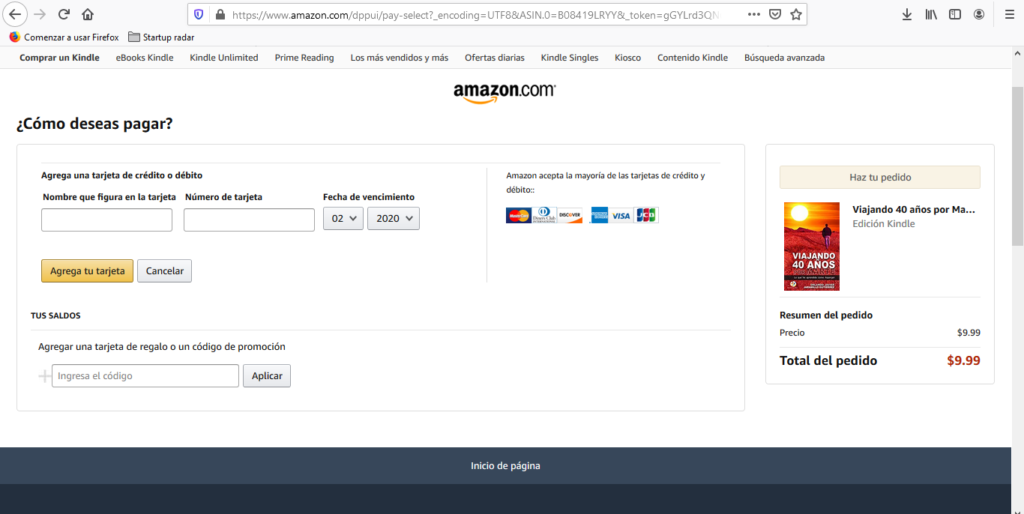Open the expiration year dropdown

(x=393, y=218)
